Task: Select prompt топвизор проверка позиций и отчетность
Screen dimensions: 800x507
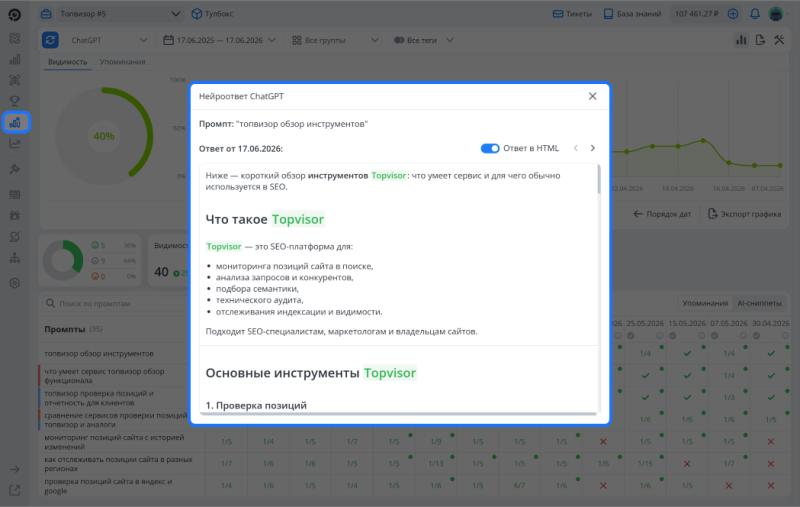Action: [x=99, y=398]
